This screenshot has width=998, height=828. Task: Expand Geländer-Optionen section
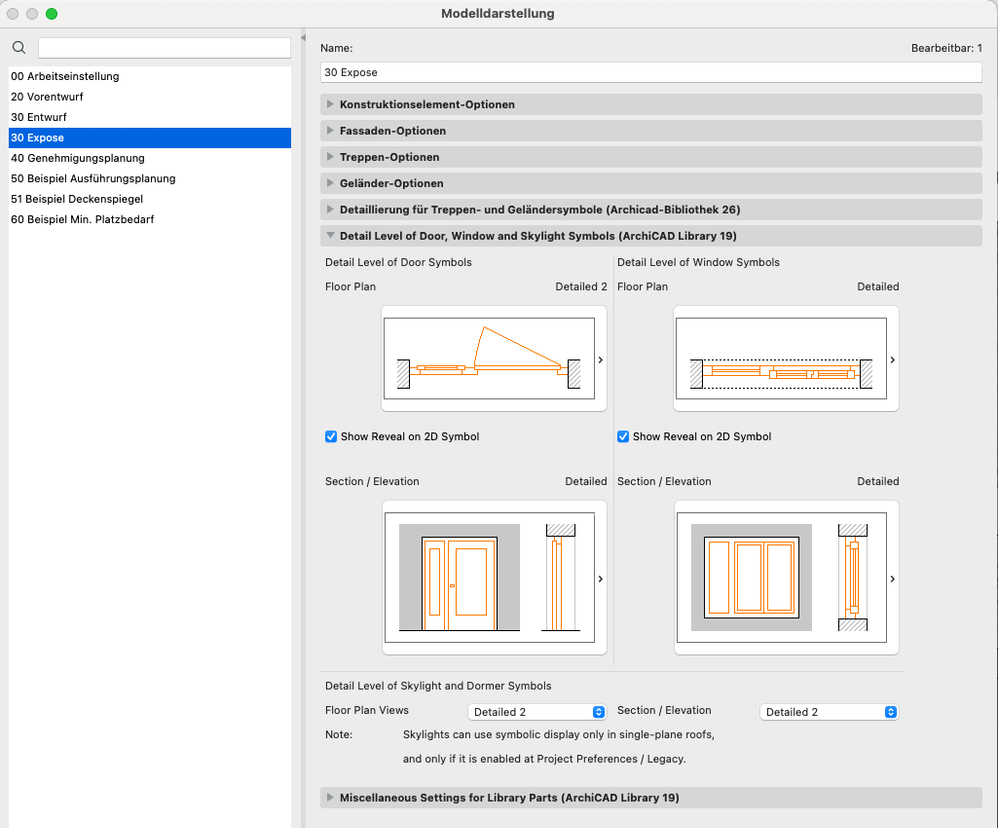tap(650, 183)
